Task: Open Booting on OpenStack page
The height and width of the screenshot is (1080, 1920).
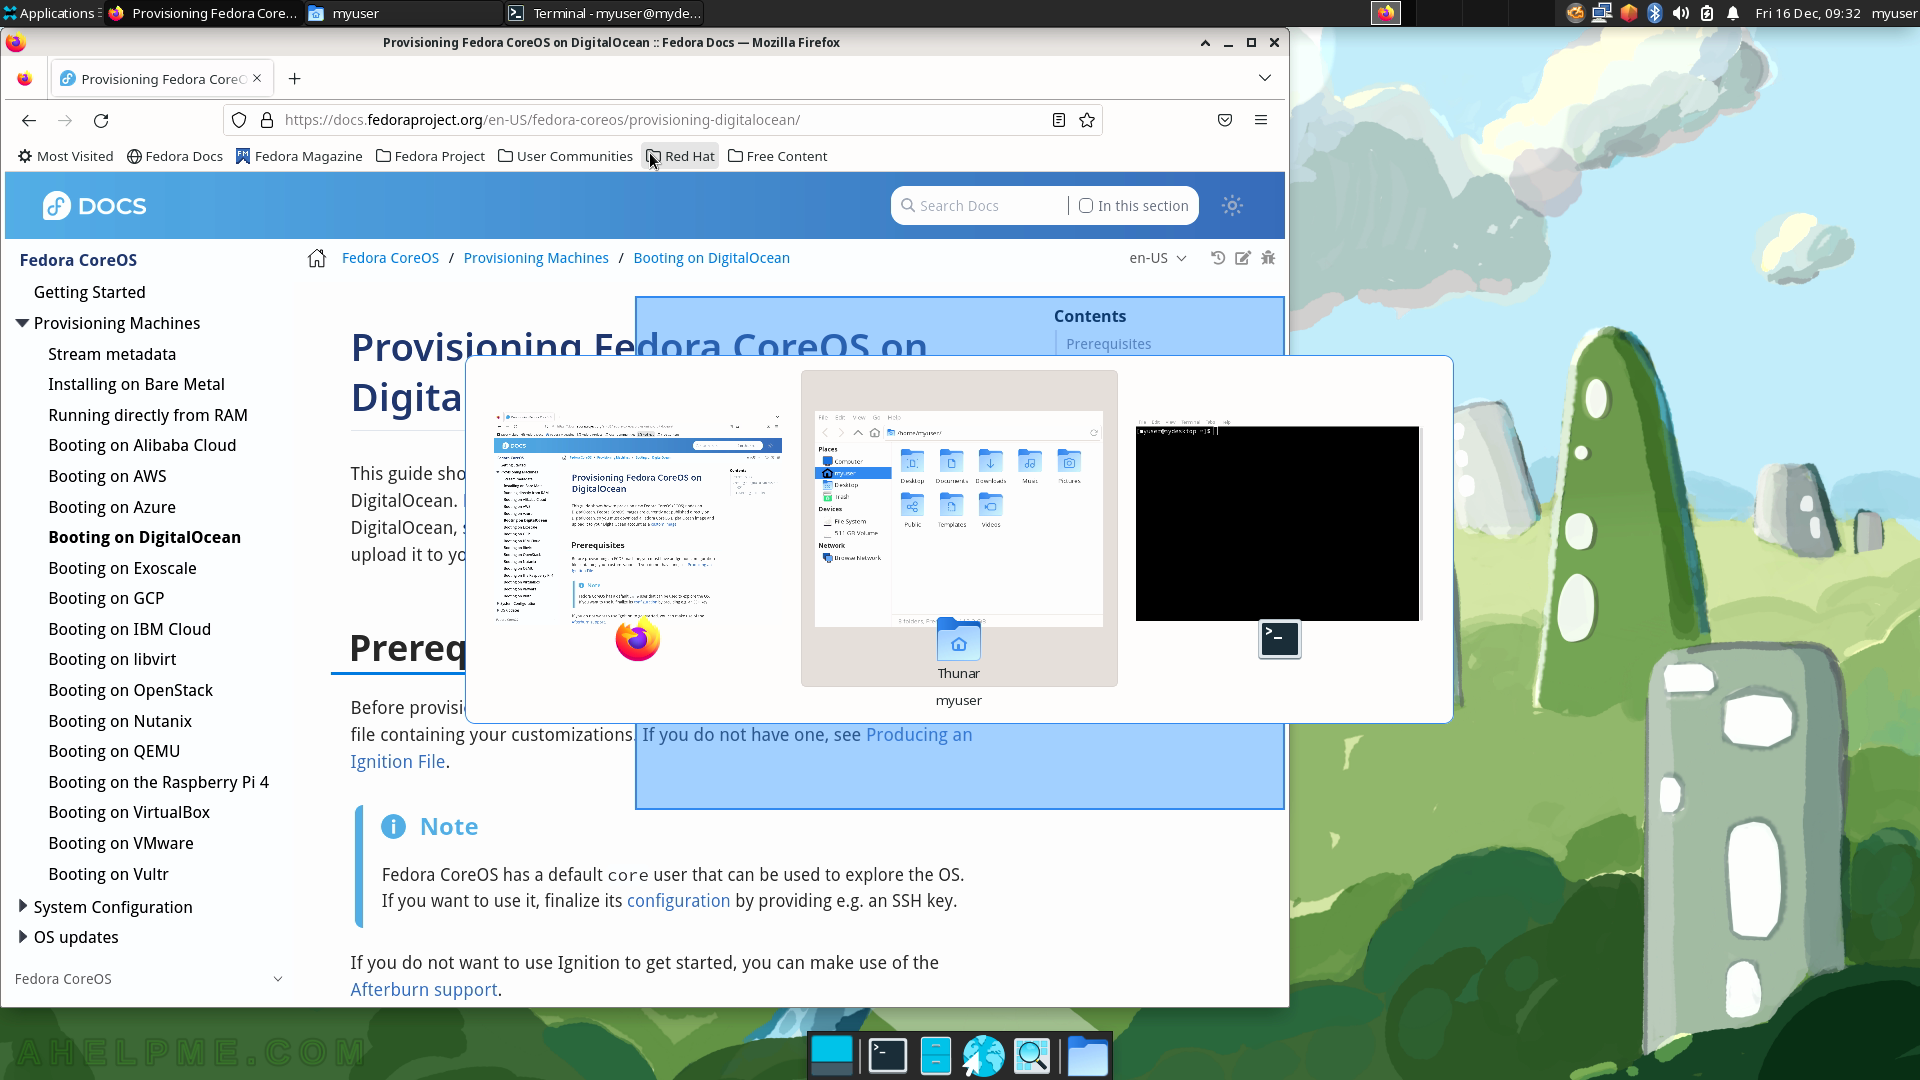Action: (130, 690)
